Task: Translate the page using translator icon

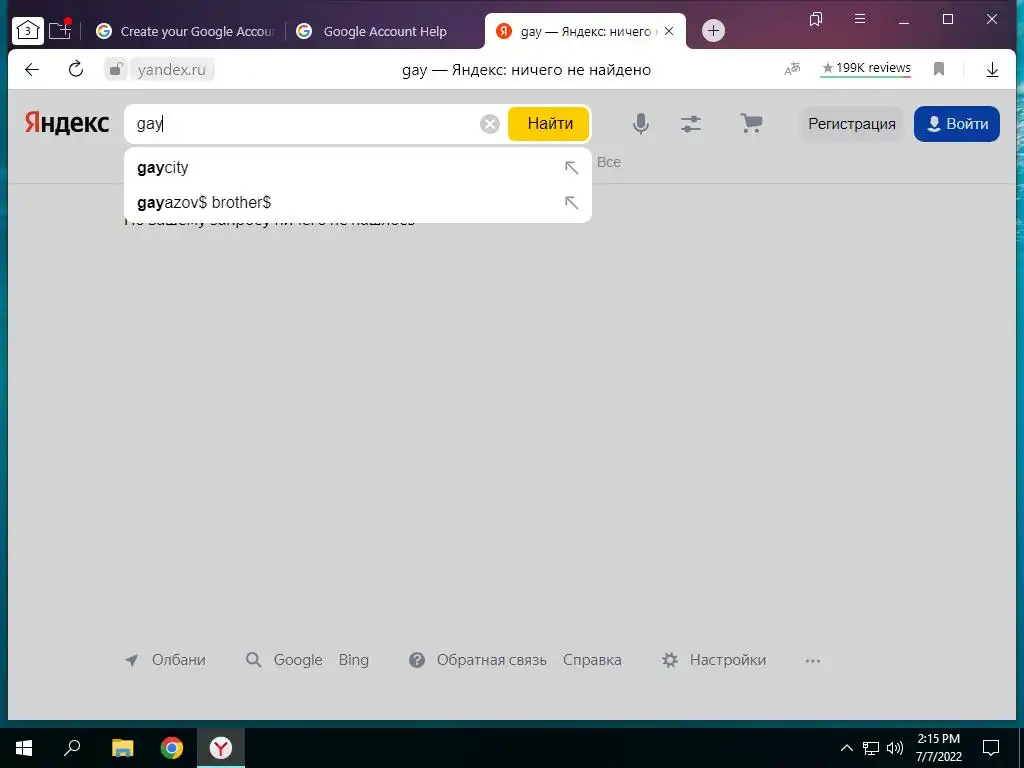Action: pos(792,69)
